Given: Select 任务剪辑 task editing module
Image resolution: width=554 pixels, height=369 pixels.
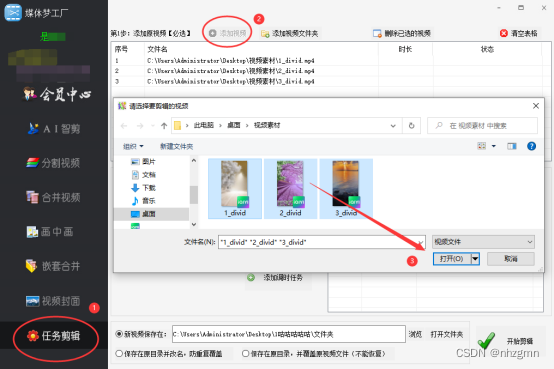Looking at the screenshot, I should [x=54, y=335].
